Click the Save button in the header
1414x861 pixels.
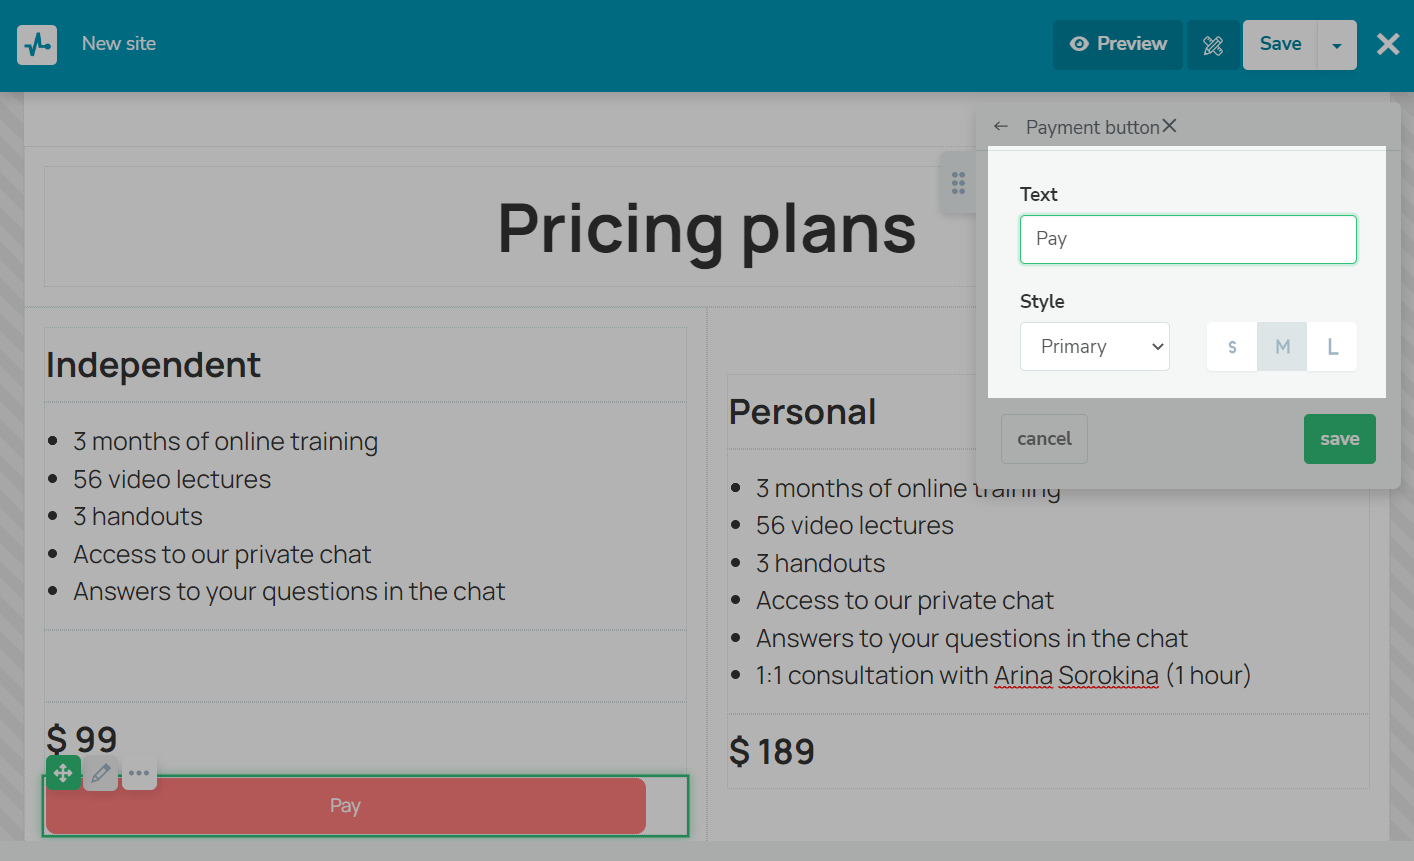(1280, 45)
